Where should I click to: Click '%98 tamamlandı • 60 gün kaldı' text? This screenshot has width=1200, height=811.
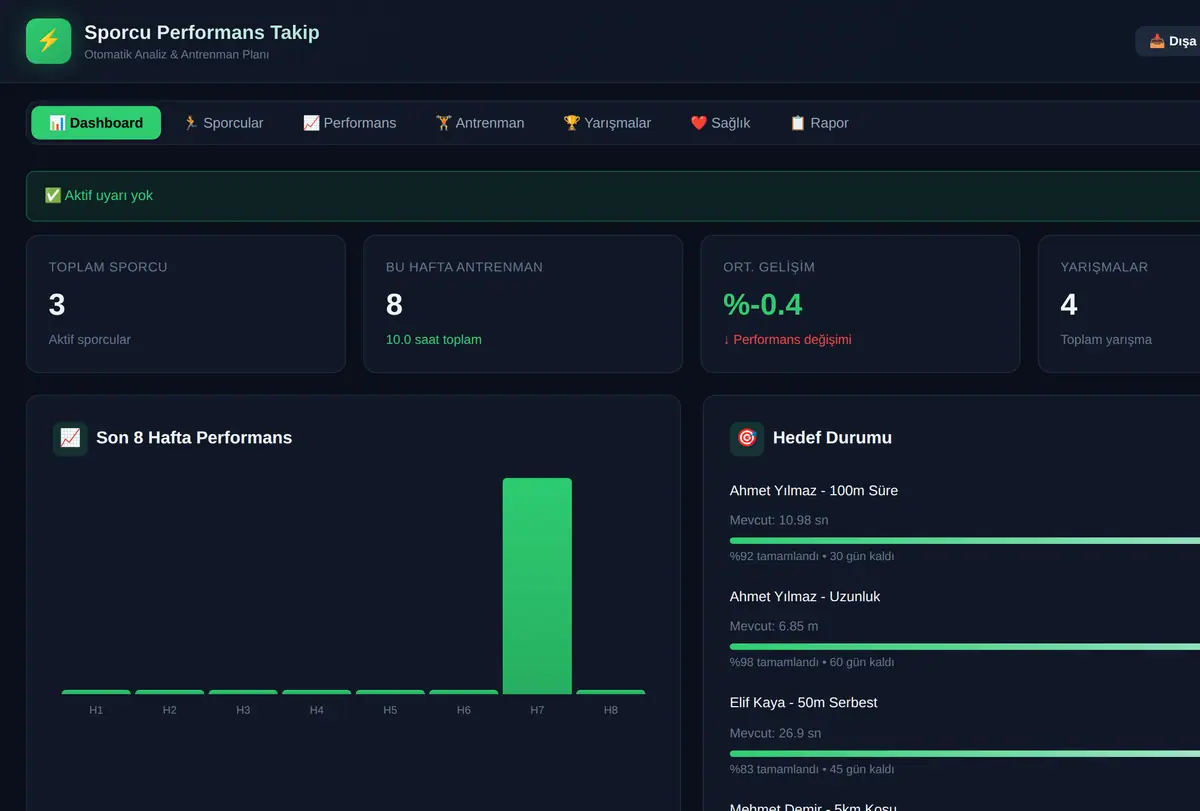coord(812,663)
